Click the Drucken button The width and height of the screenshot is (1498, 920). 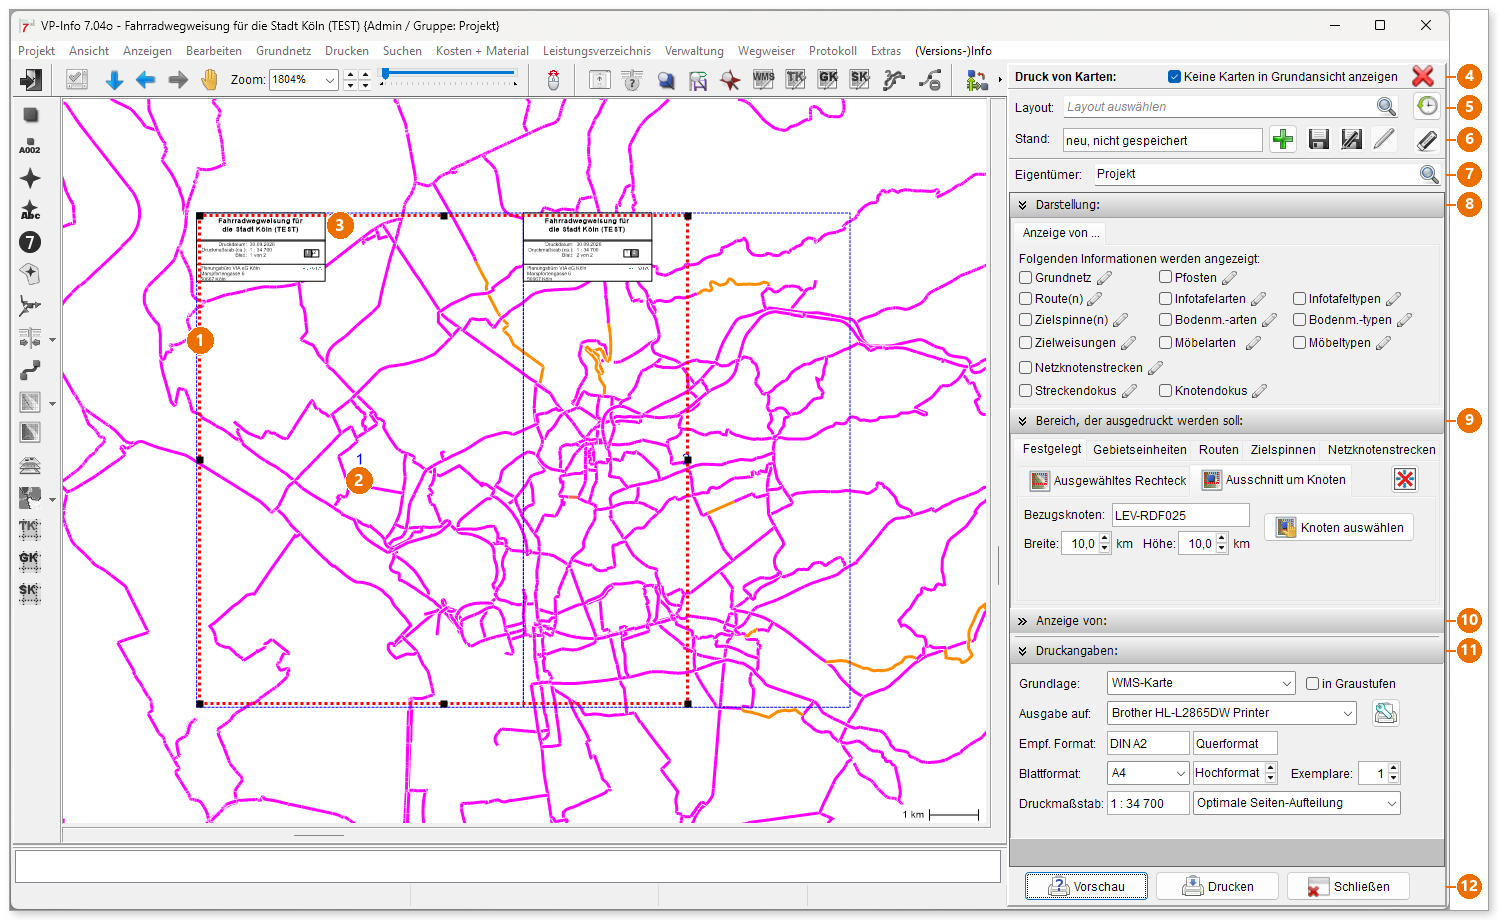(1217, 887)
